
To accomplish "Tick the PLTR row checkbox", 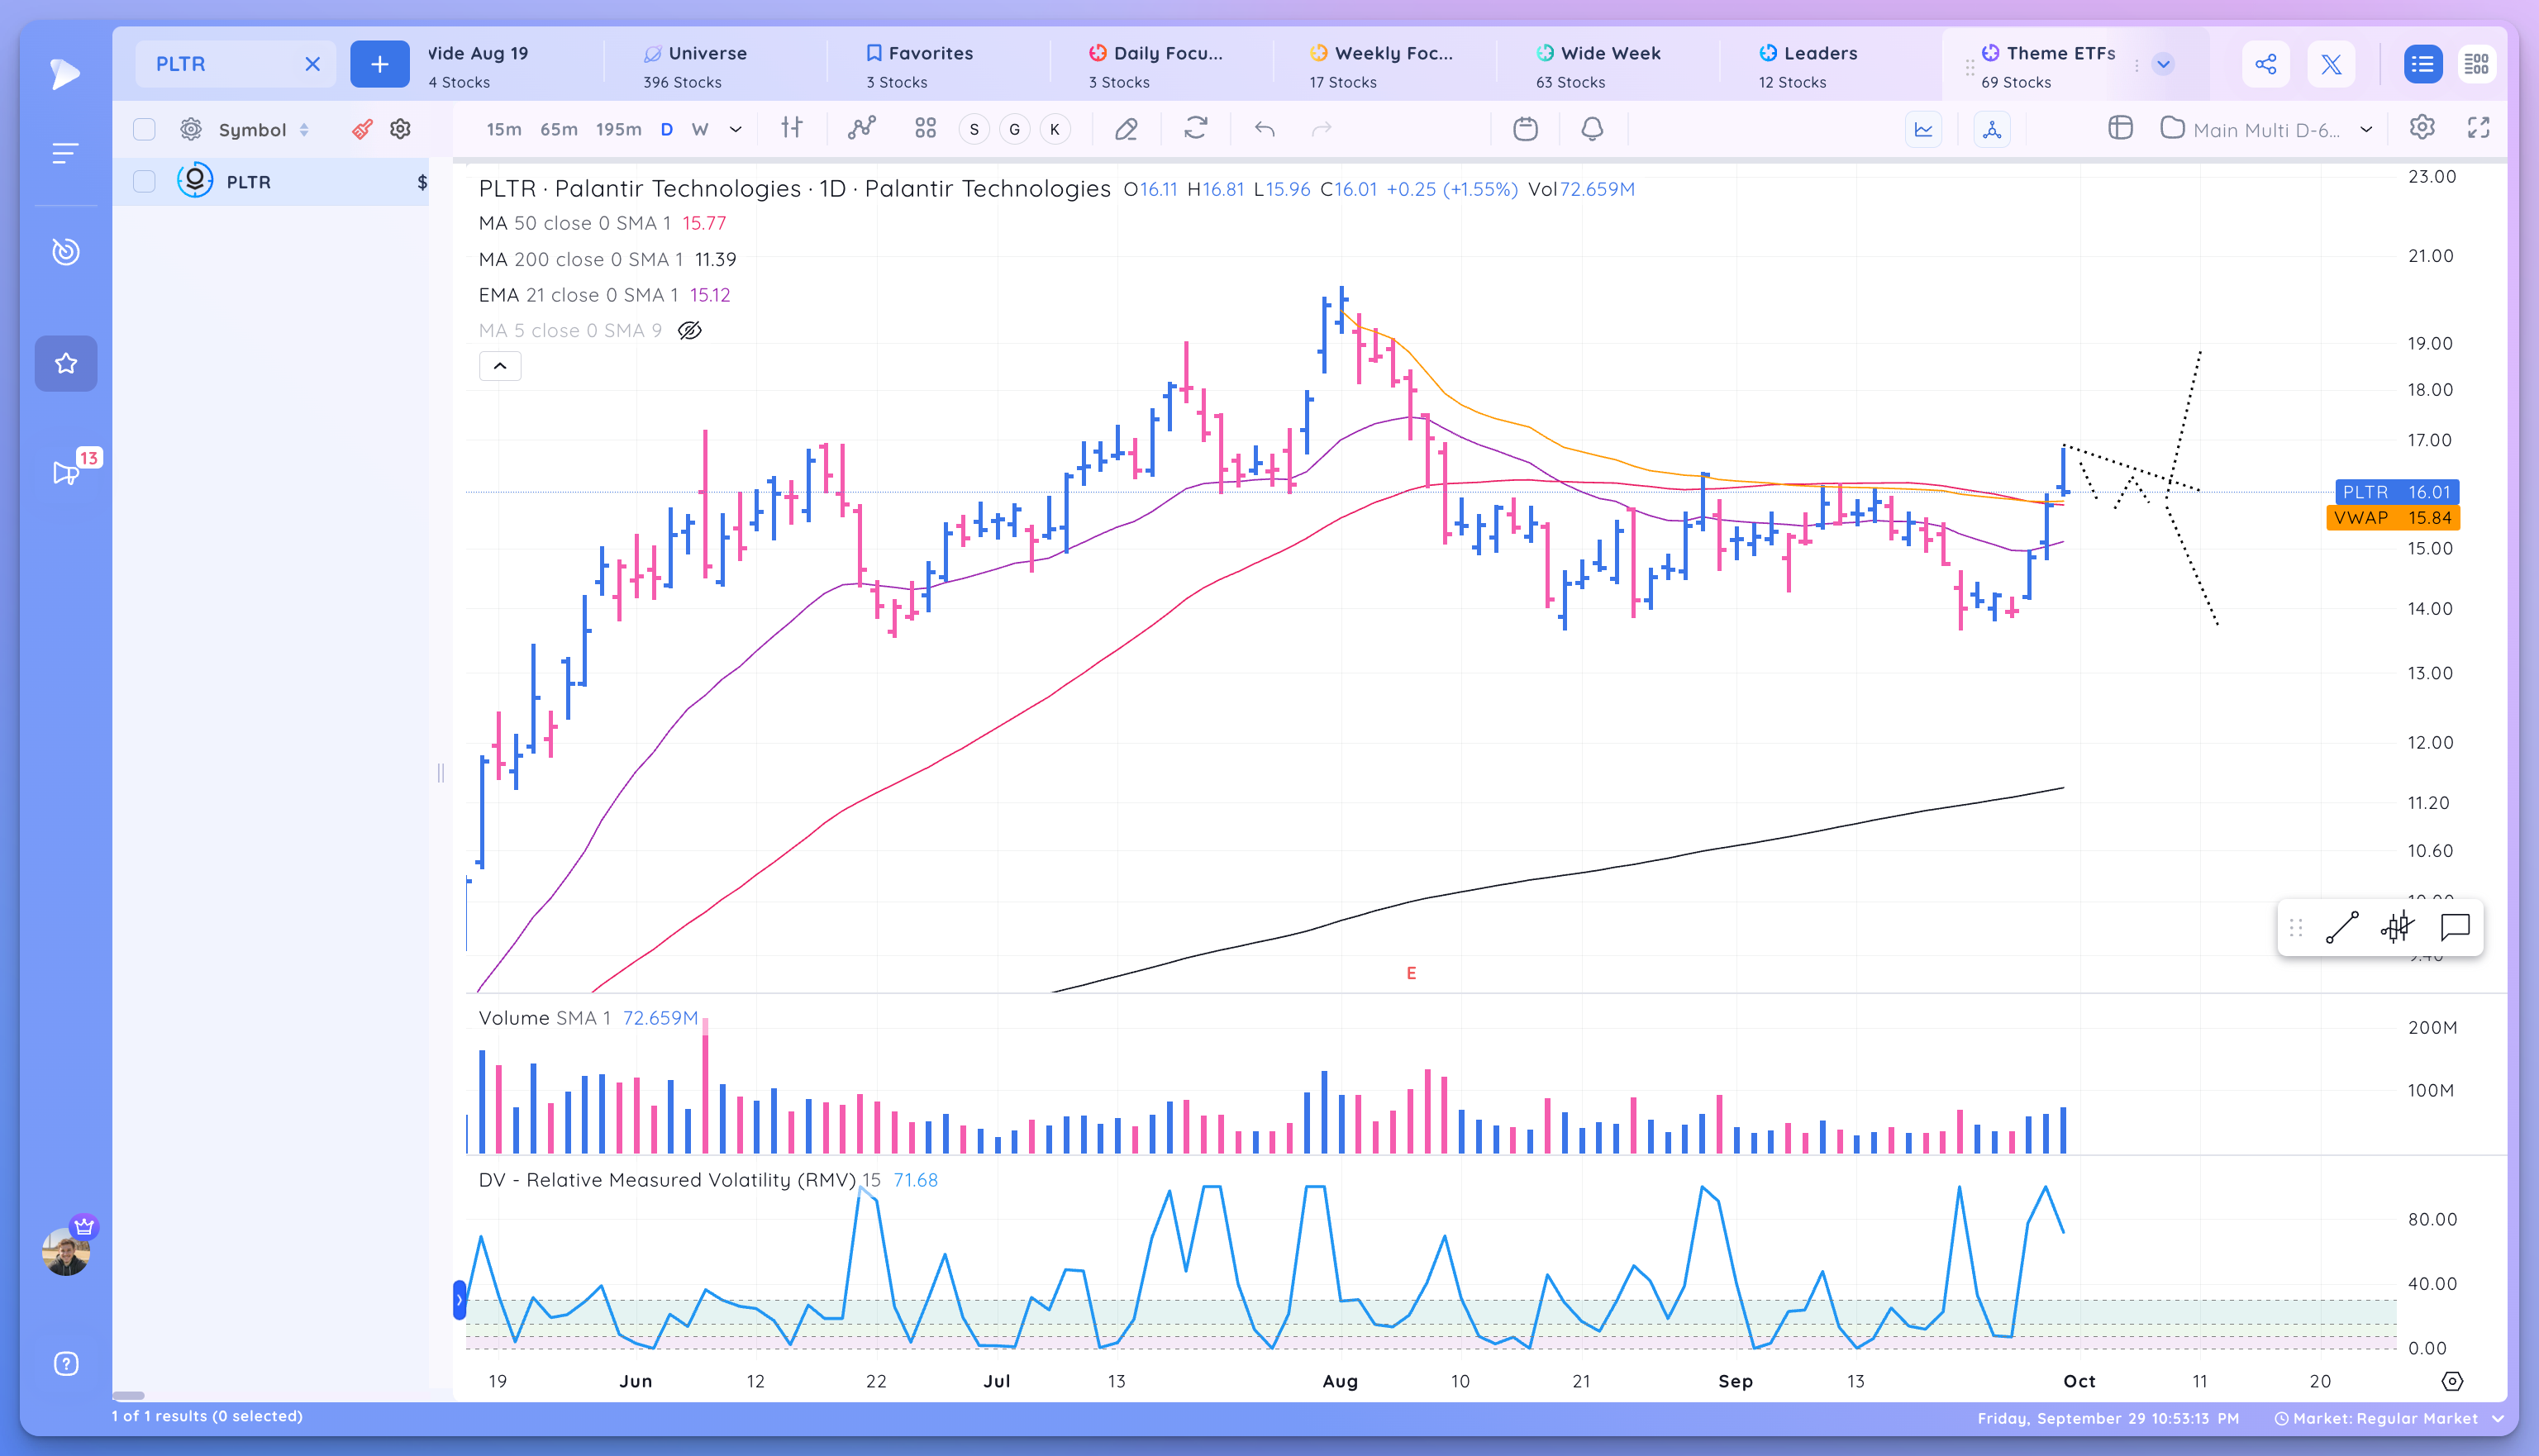I will [144, 181].
